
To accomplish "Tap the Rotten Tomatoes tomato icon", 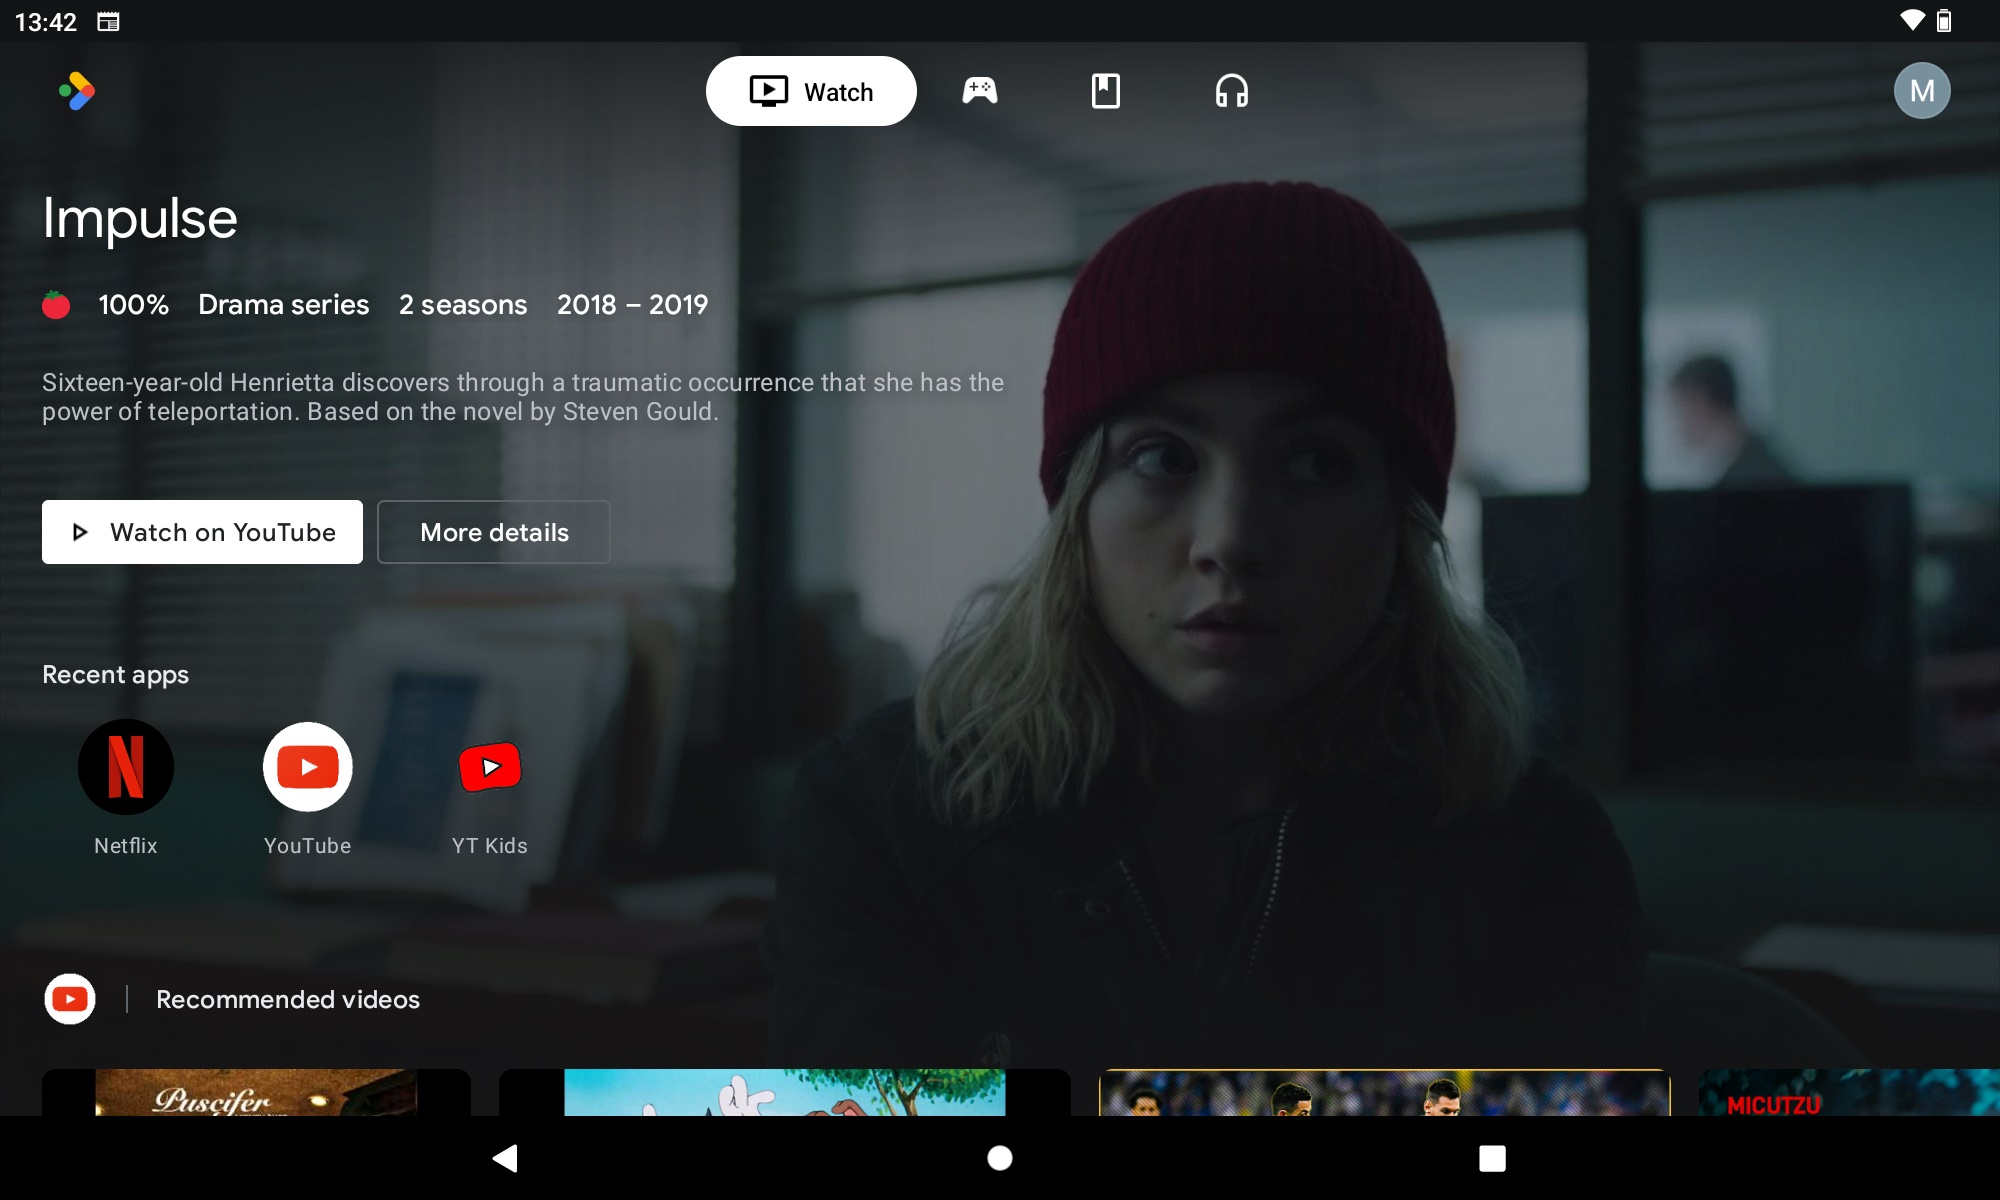I will [56, 304].
